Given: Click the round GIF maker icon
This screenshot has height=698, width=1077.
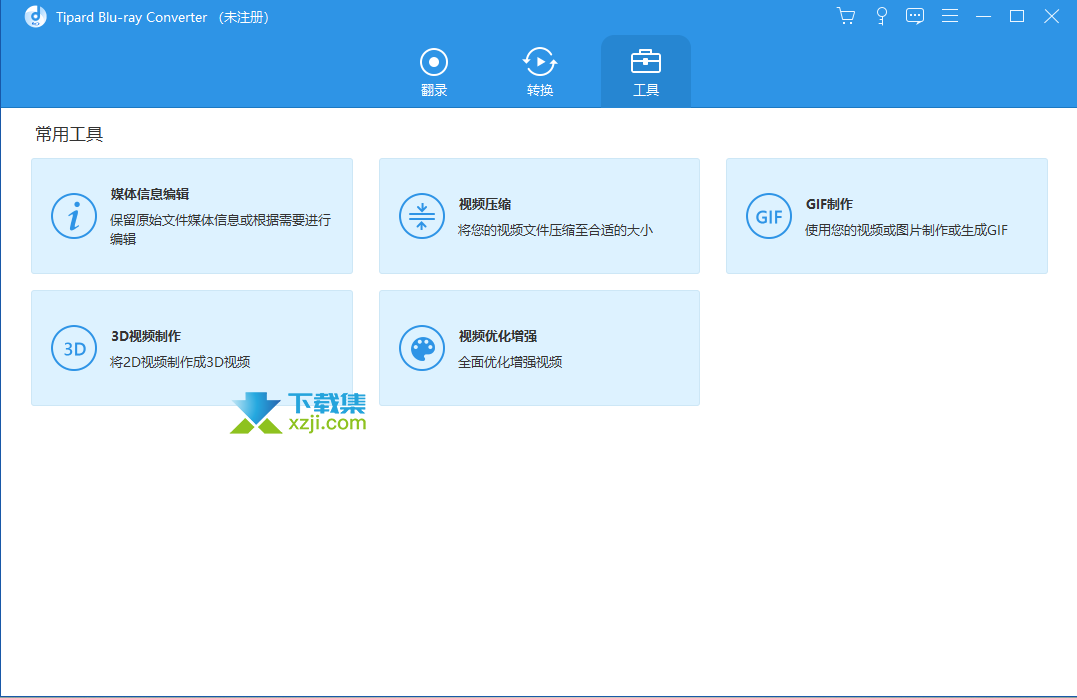Looking at the screenshot, I should (x=768, y=216).
